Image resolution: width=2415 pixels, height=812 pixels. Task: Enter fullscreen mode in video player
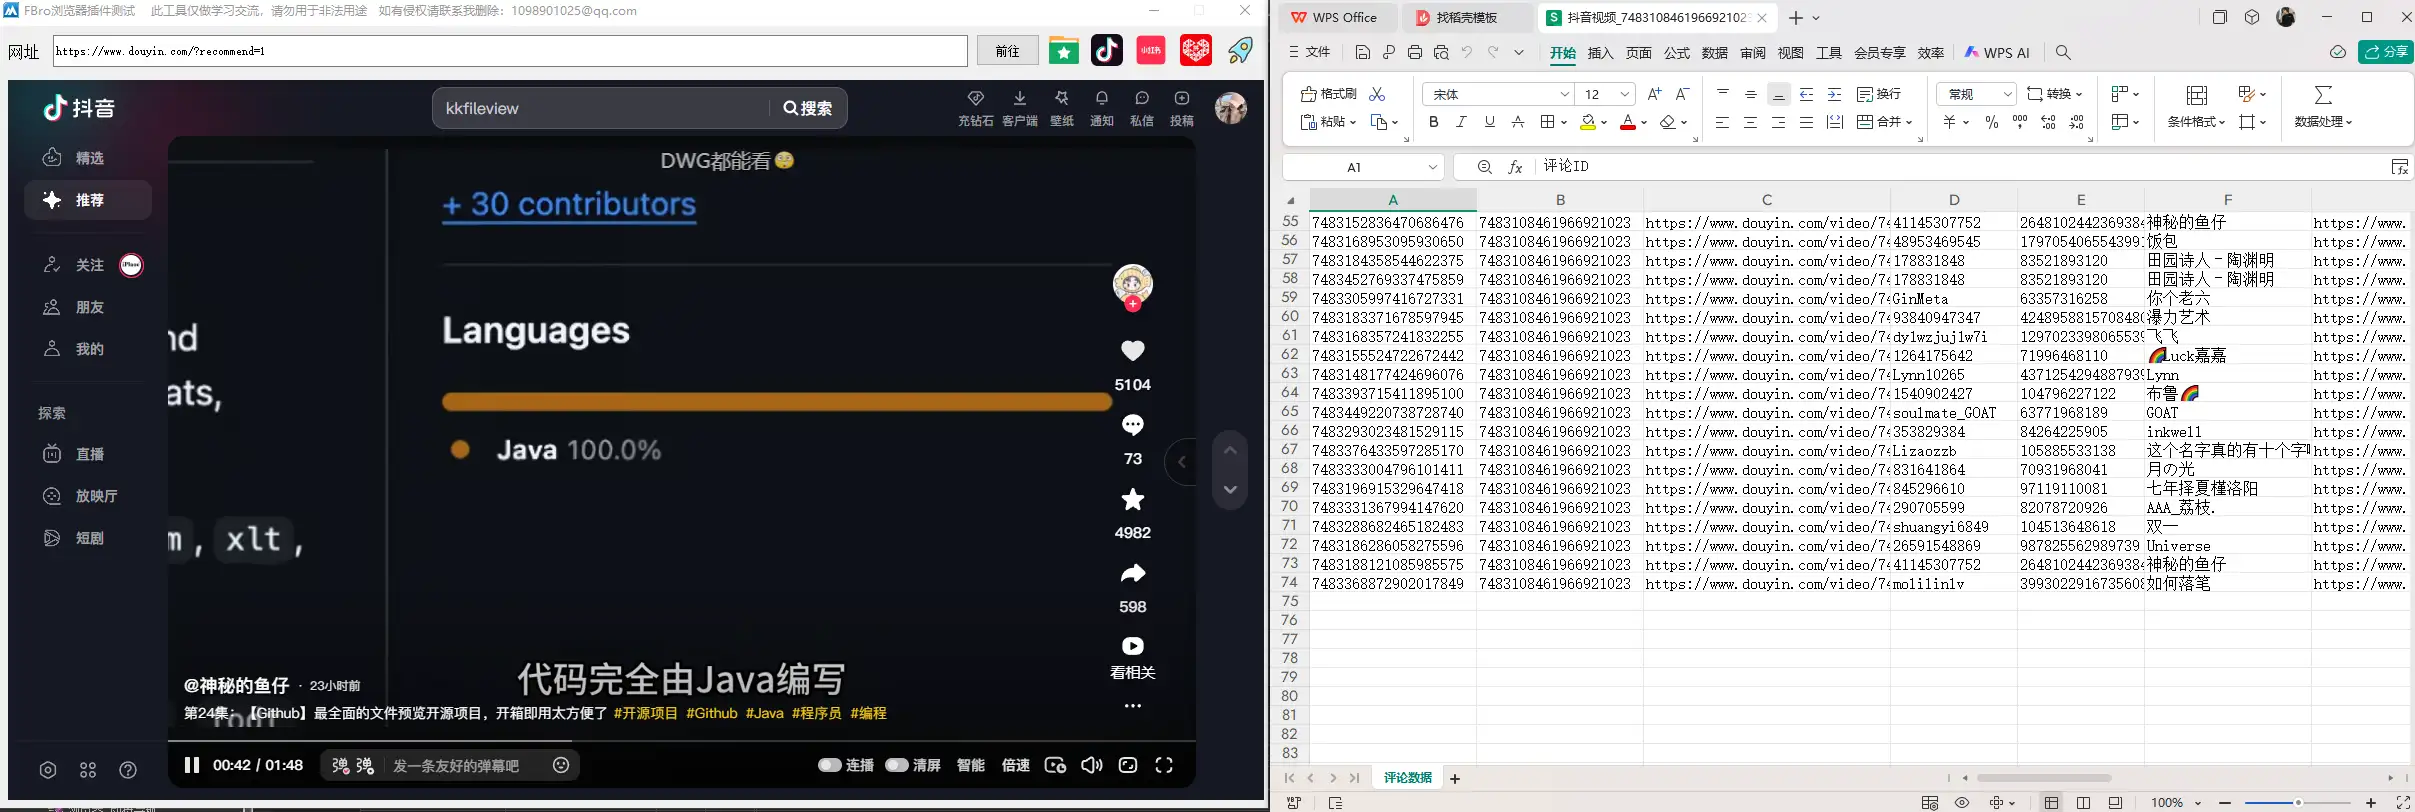pos(1164,765)
